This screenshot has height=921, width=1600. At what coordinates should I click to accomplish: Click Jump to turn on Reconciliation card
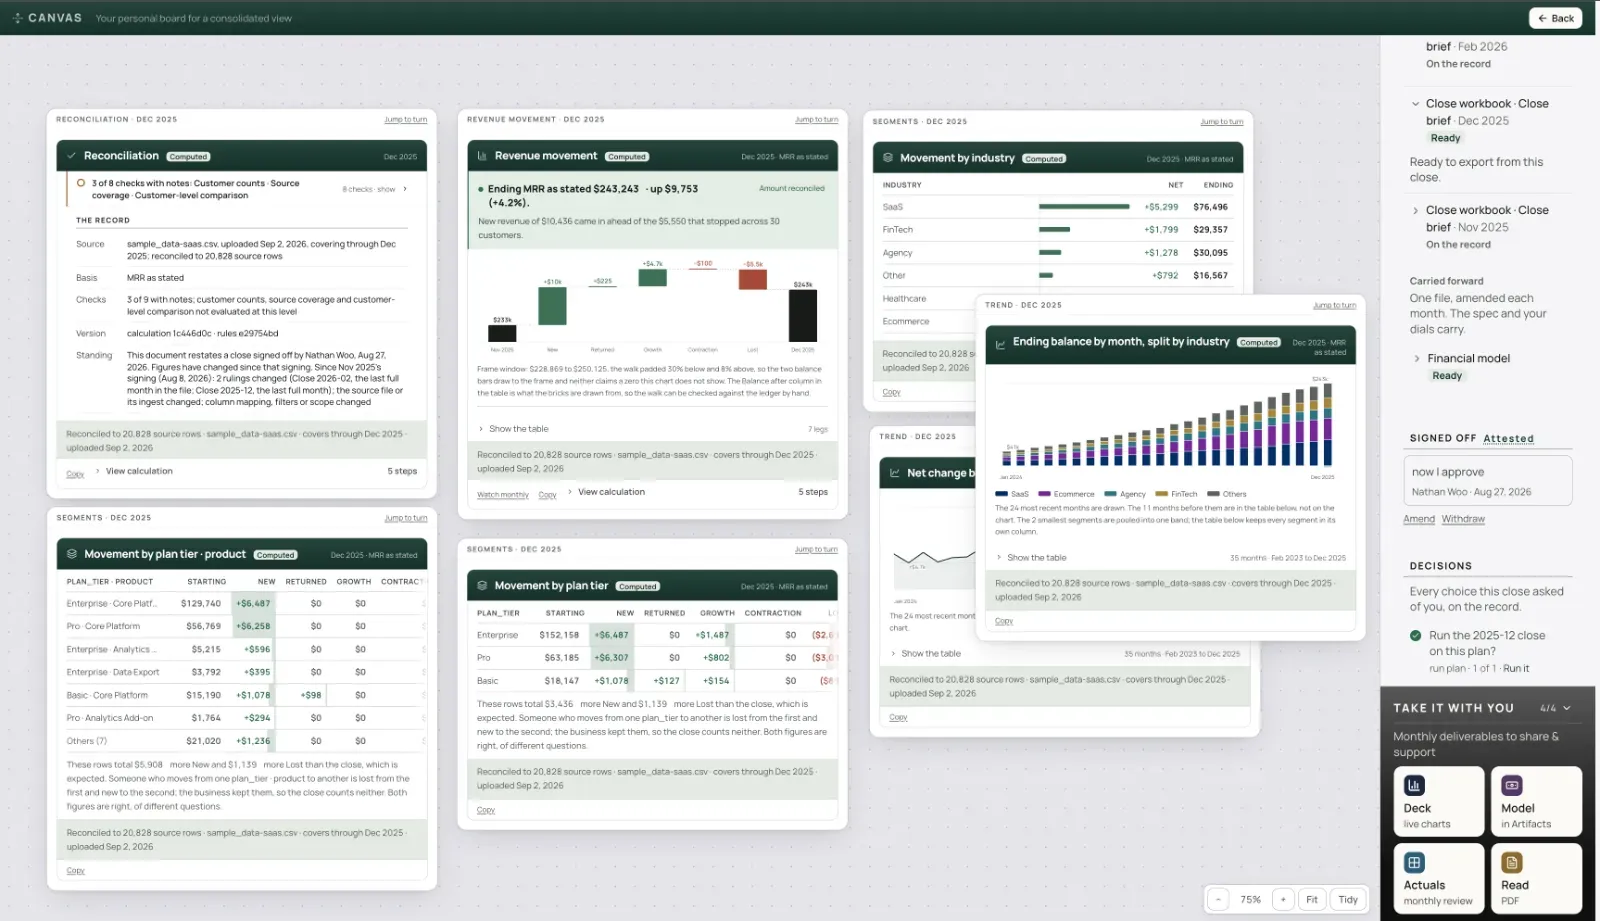406,120
